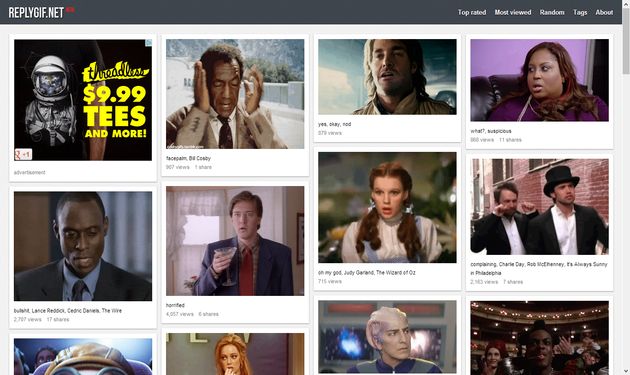Image resolution: width=630 pixels, height=375 pixels.
Task: Open the Tags page
Action: [x=580, y=12]
